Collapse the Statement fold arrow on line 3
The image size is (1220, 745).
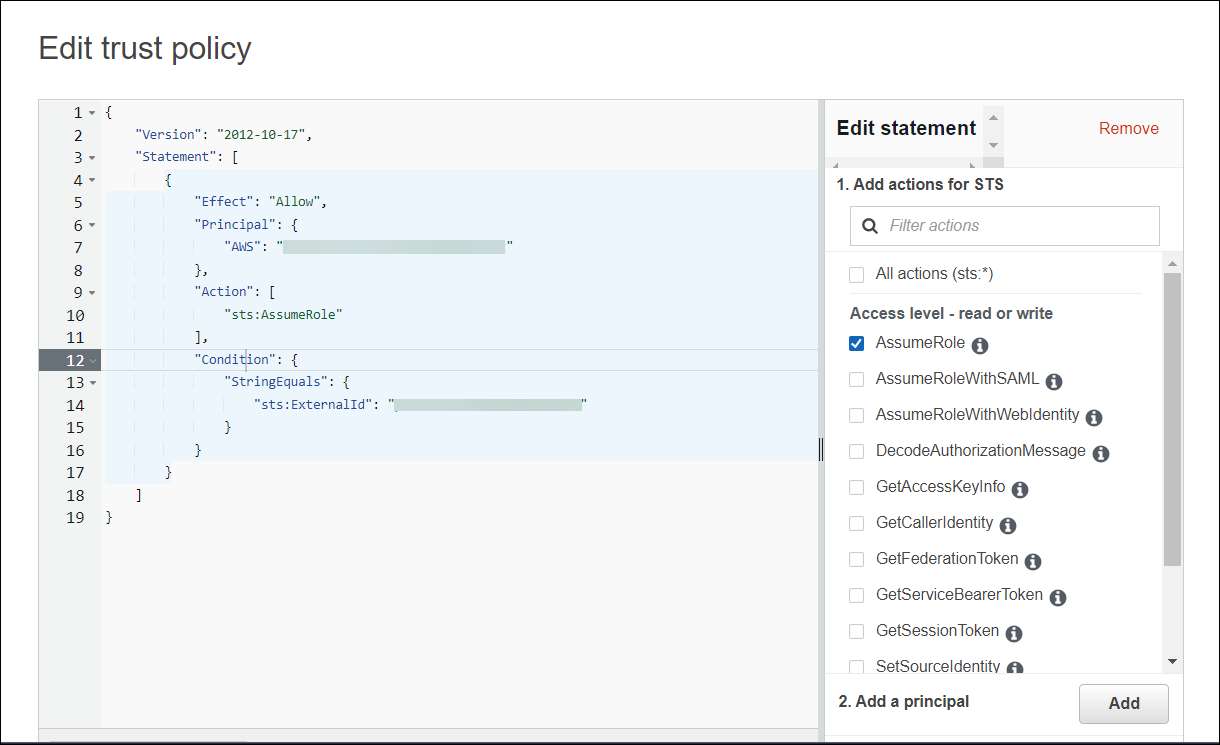pyautogui.click(x=92, y=158)
